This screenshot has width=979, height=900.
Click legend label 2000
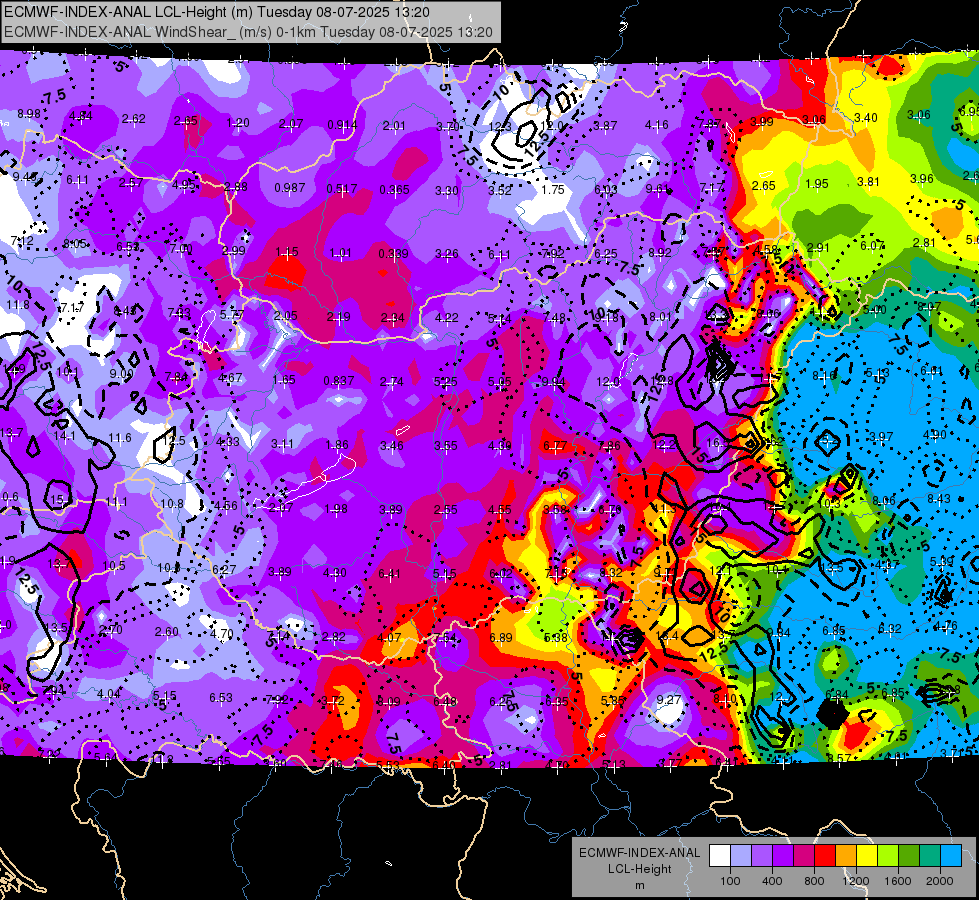[939, 881]
